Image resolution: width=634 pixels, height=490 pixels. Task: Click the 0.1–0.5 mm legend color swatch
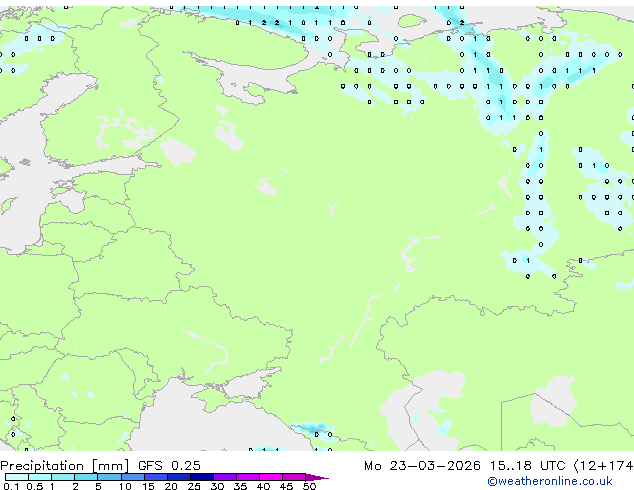(x=17, y=477)
